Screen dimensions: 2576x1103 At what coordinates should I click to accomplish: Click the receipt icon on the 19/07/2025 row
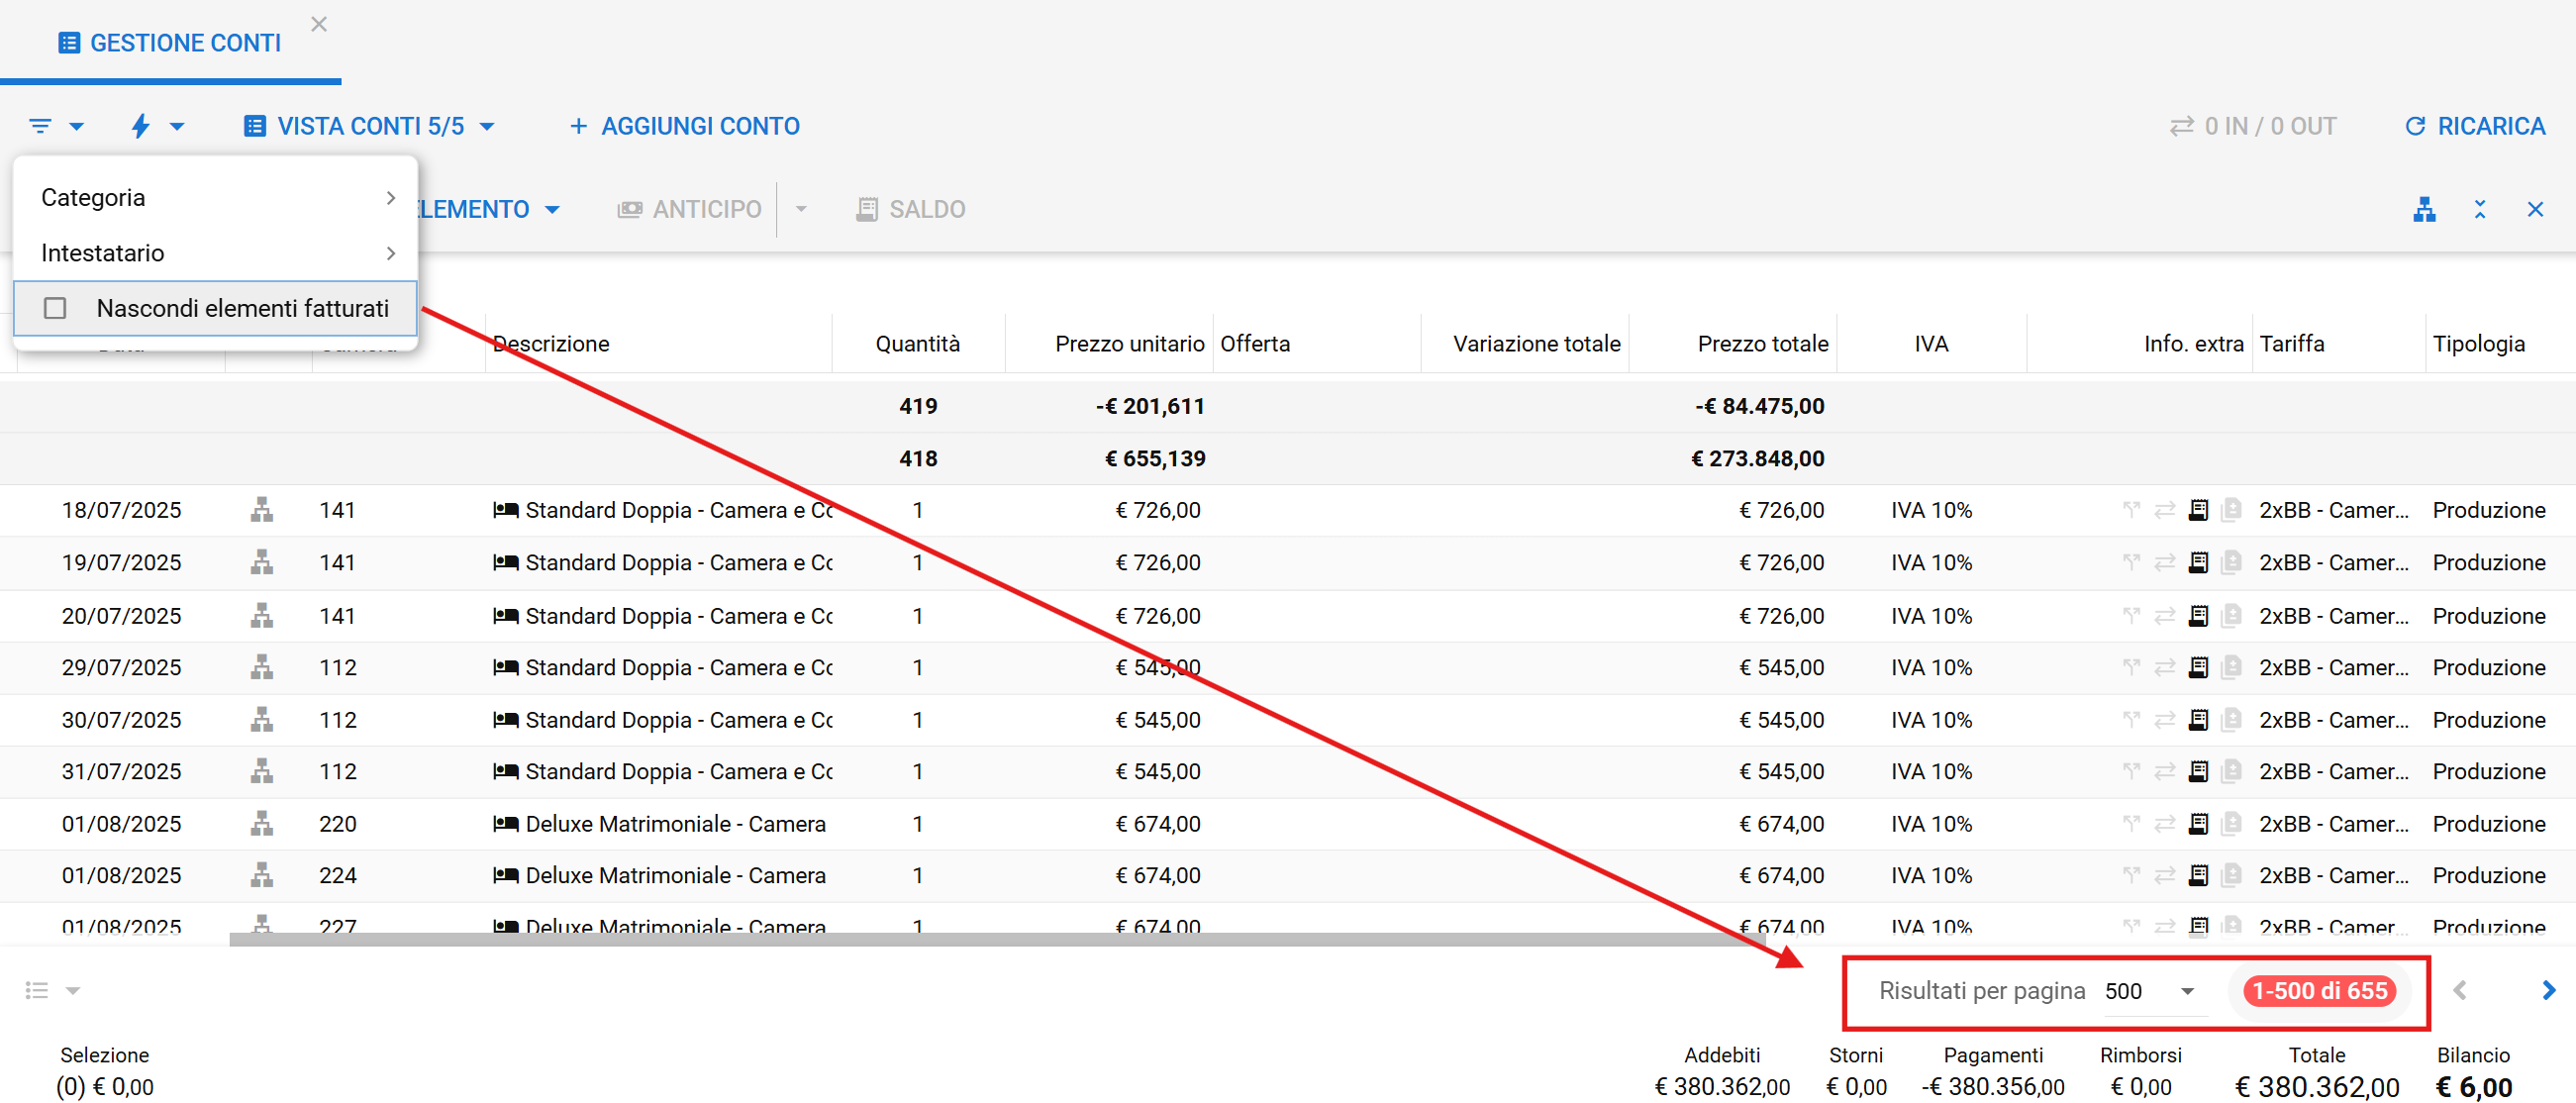tap(2197, 562)
